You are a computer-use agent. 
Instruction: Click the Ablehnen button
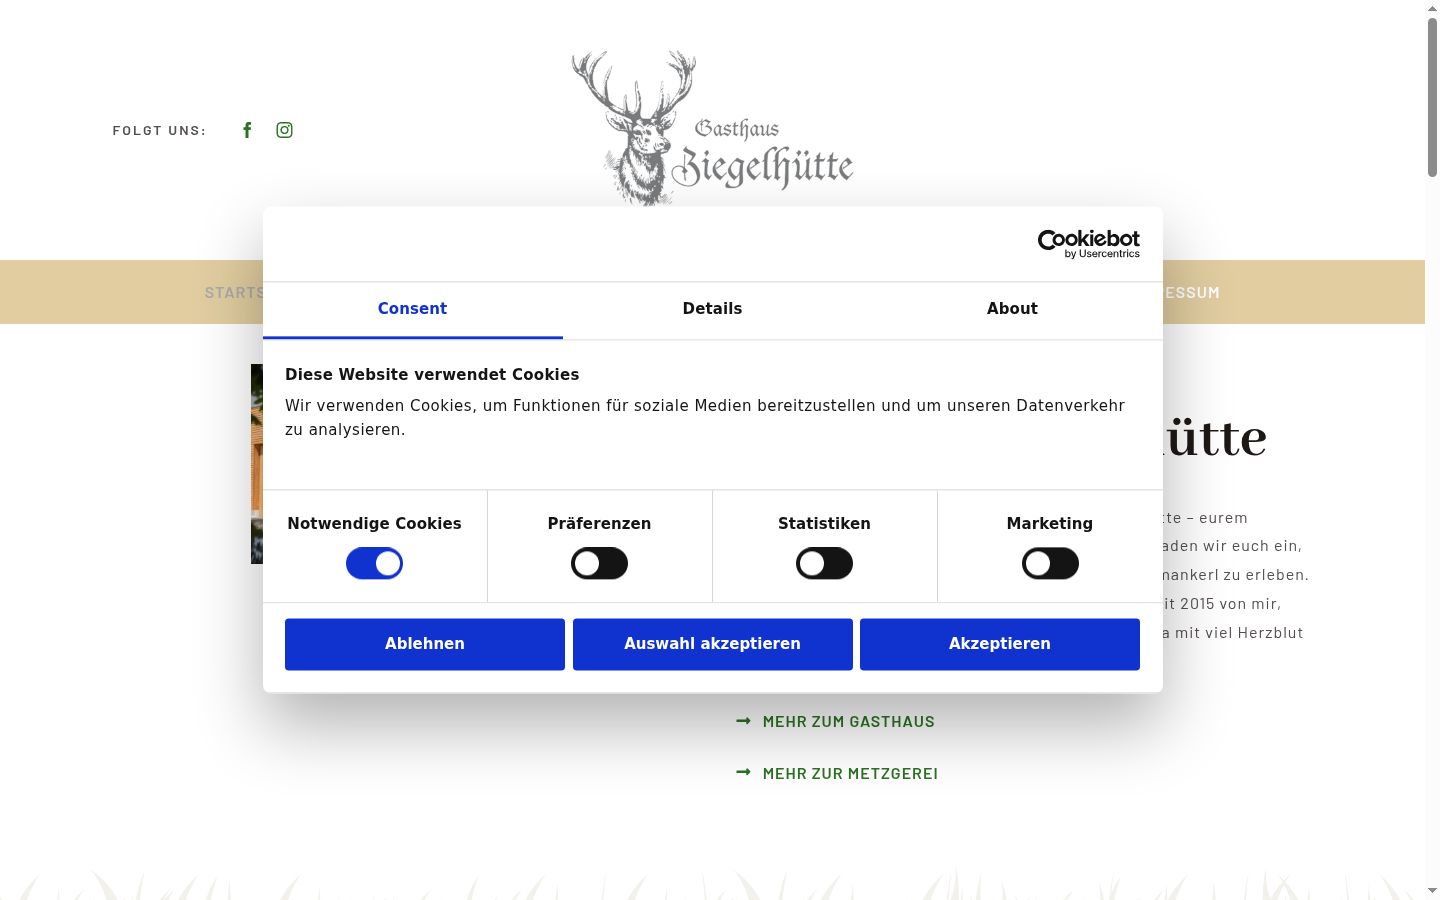click(x=425, y=644)
